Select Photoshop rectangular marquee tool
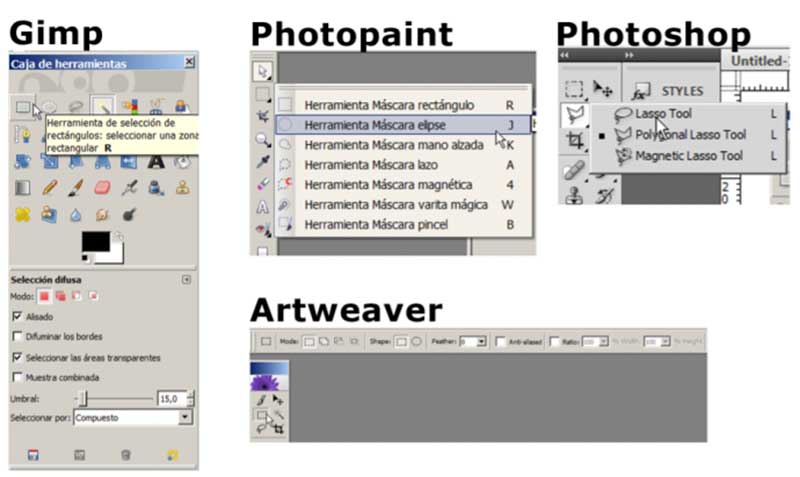This screenshot has width=800, height=477. [x=574, y=89]
